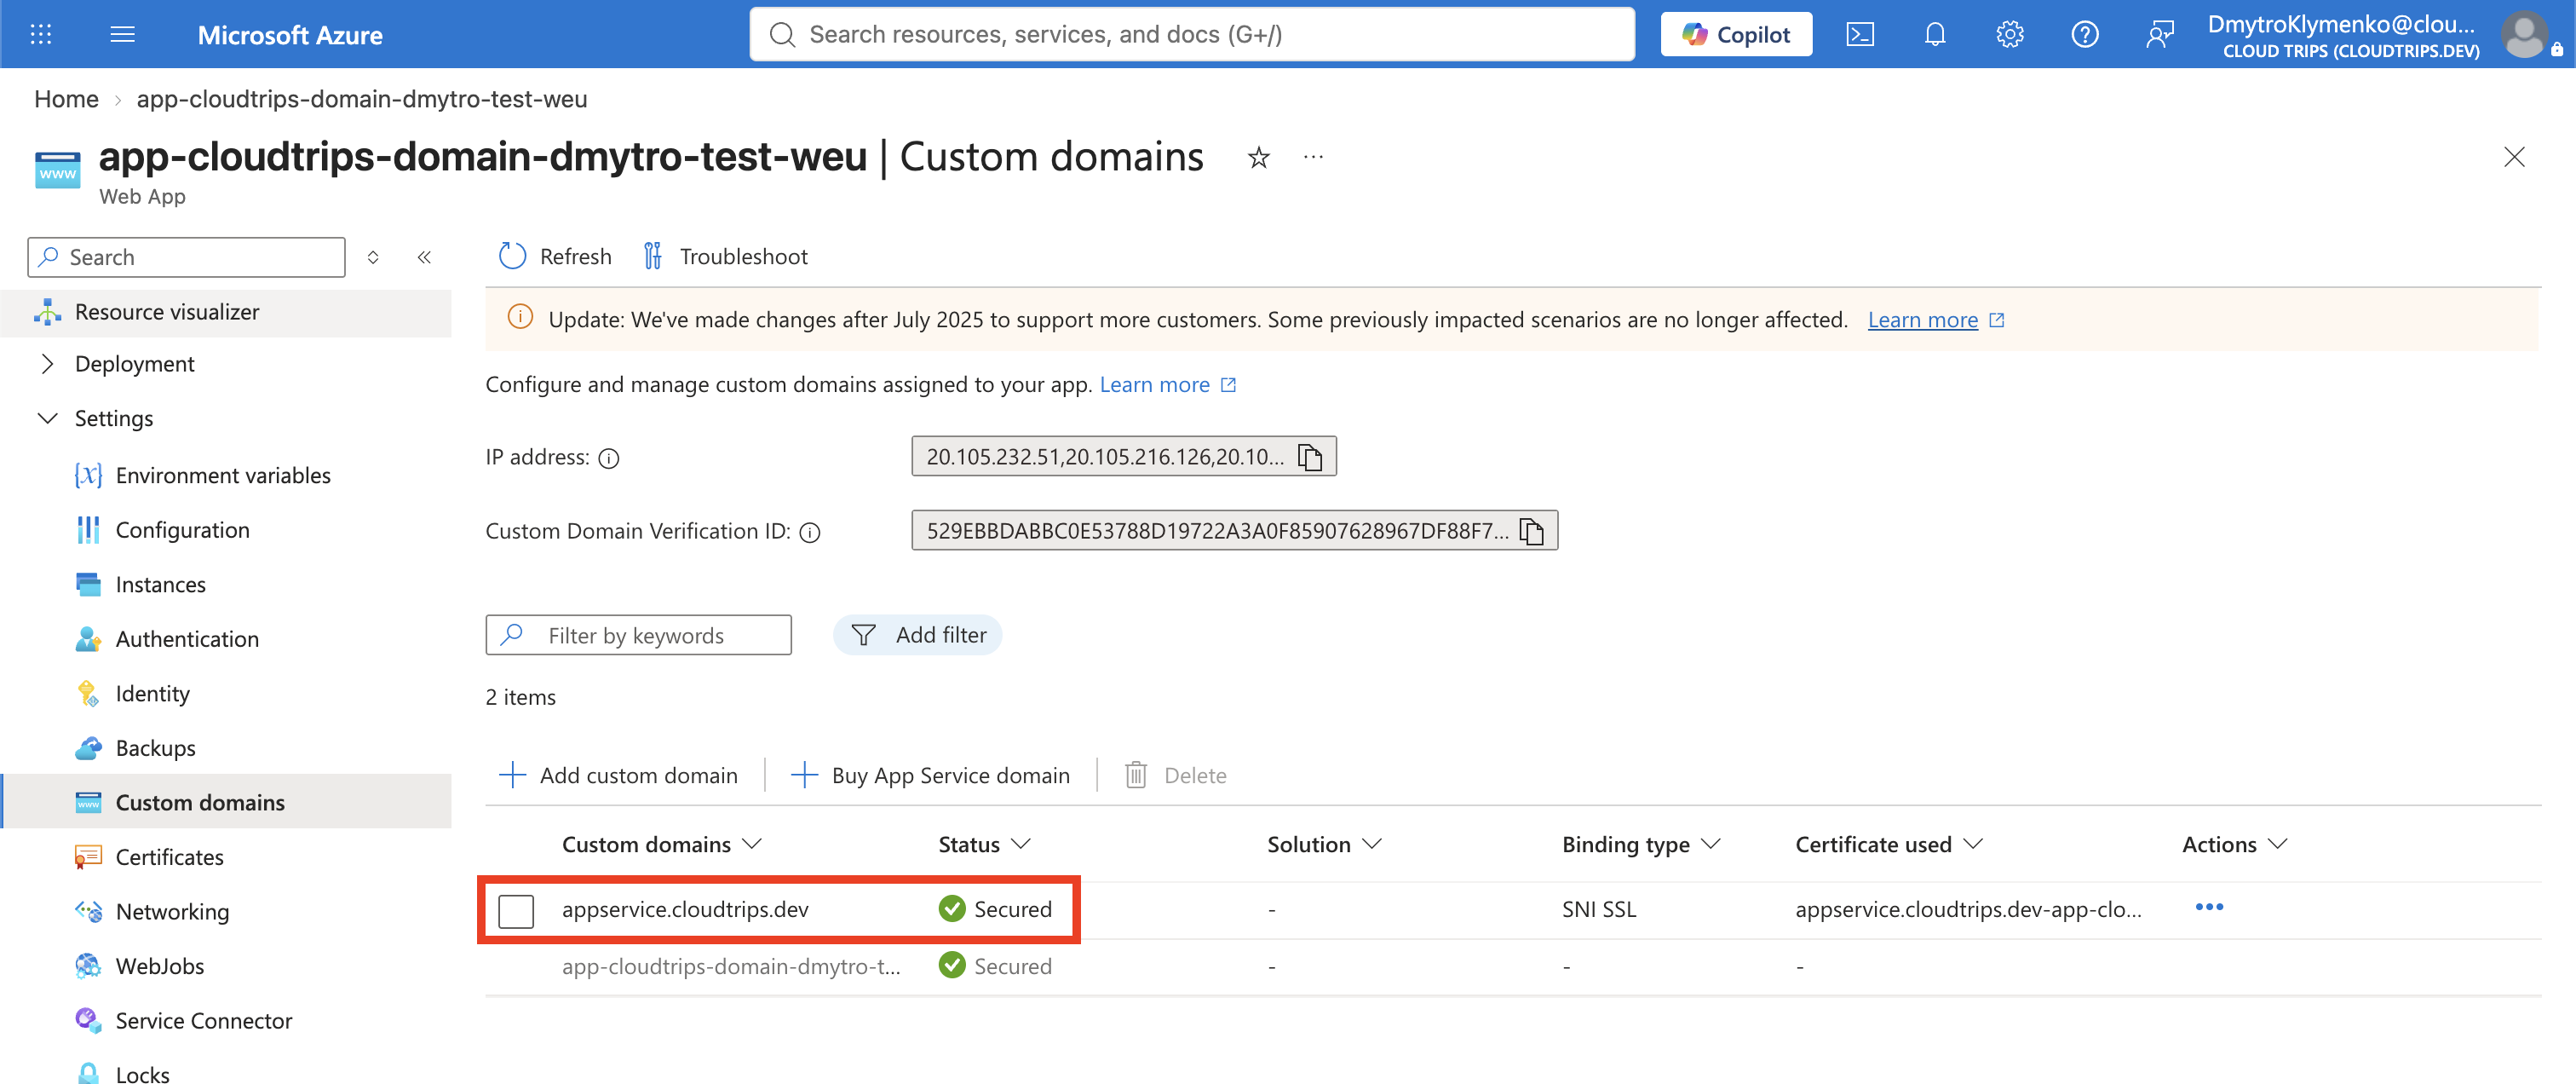
Task: Click appservice.cloudtrips.dev domain name
Action: tap(685, 910)
